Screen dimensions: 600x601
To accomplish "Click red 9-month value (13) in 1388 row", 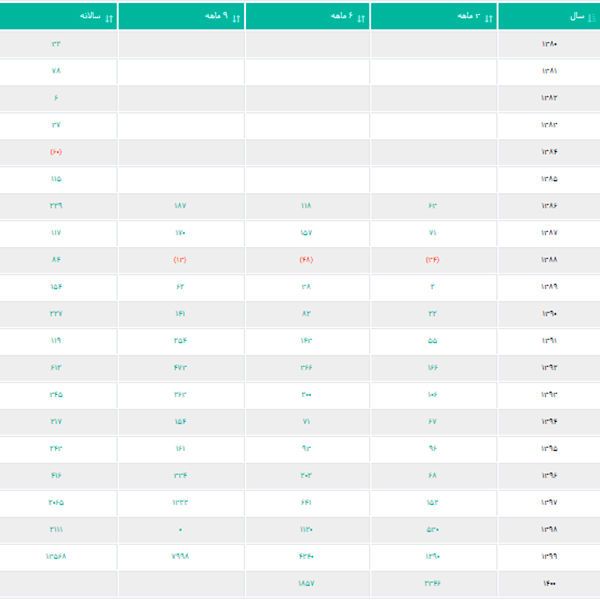I will [x=180, y=260].
